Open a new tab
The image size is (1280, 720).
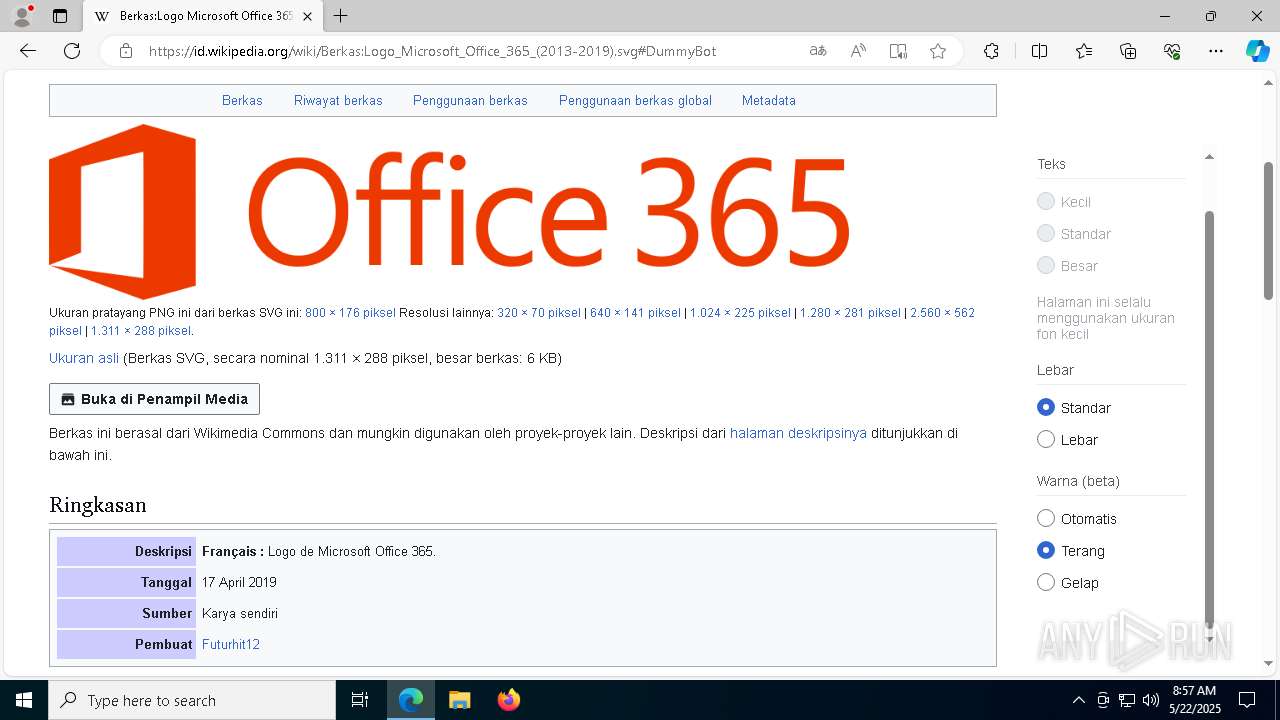pyautogui.click(x=340, y=16)
